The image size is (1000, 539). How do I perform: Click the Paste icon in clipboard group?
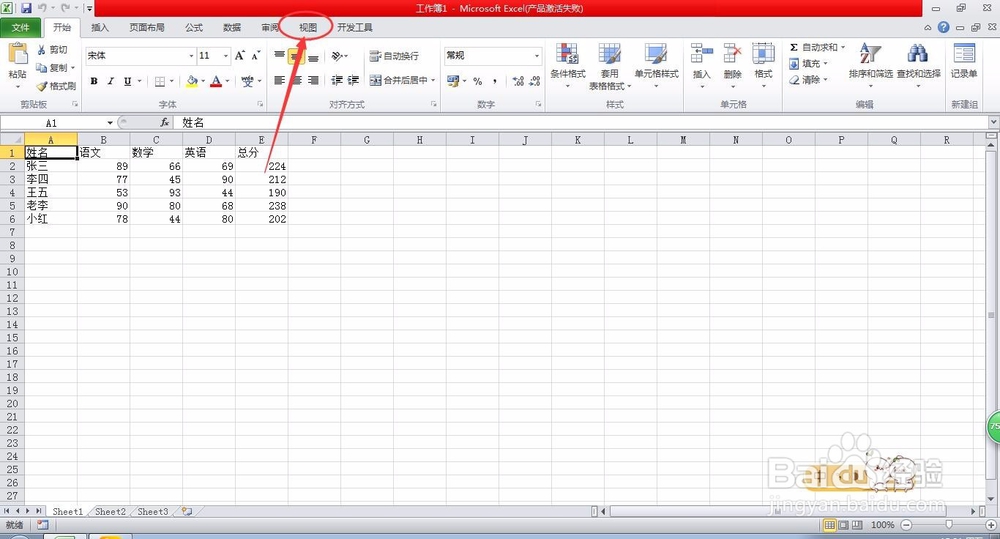click(x=18, y=54)
